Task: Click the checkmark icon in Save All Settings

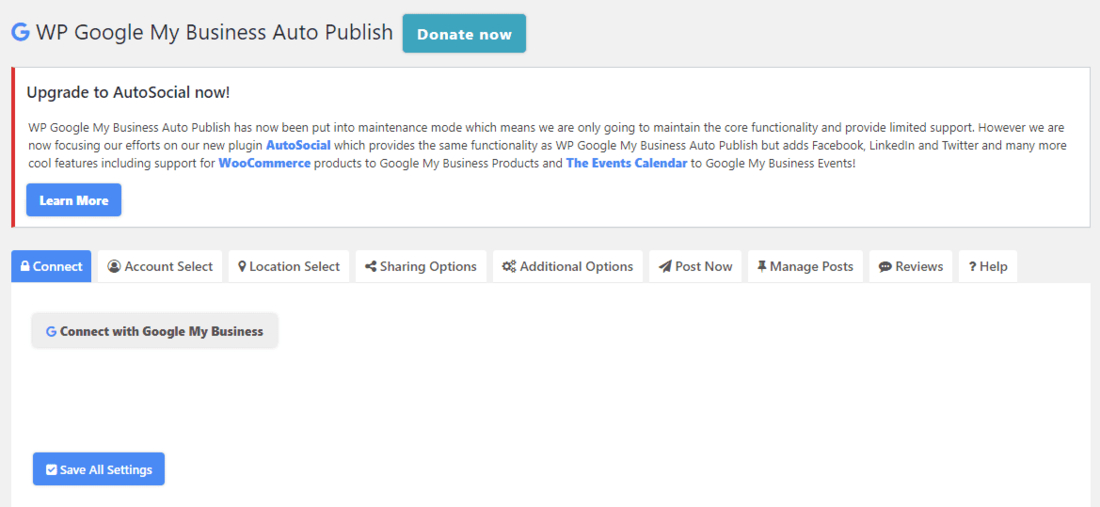Action: coord(52,470)
